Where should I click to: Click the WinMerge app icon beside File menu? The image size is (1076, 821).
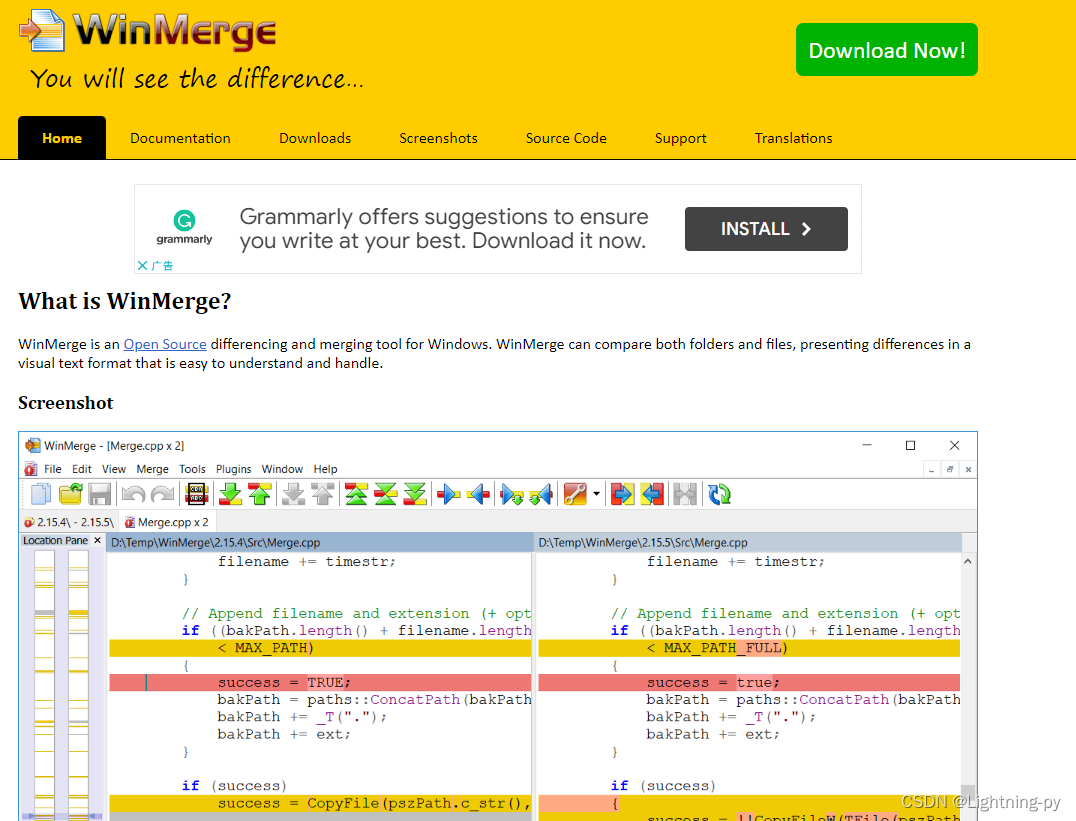(x=31, y=469)
